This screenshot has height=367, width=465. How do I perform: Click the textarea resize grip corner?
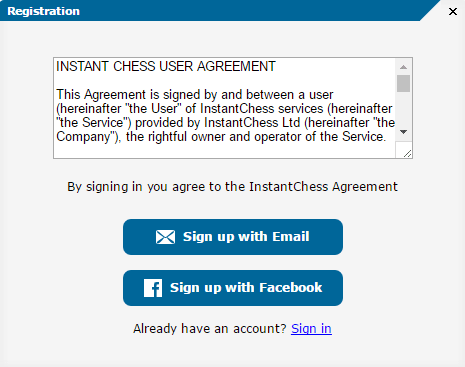click(407, 153)
